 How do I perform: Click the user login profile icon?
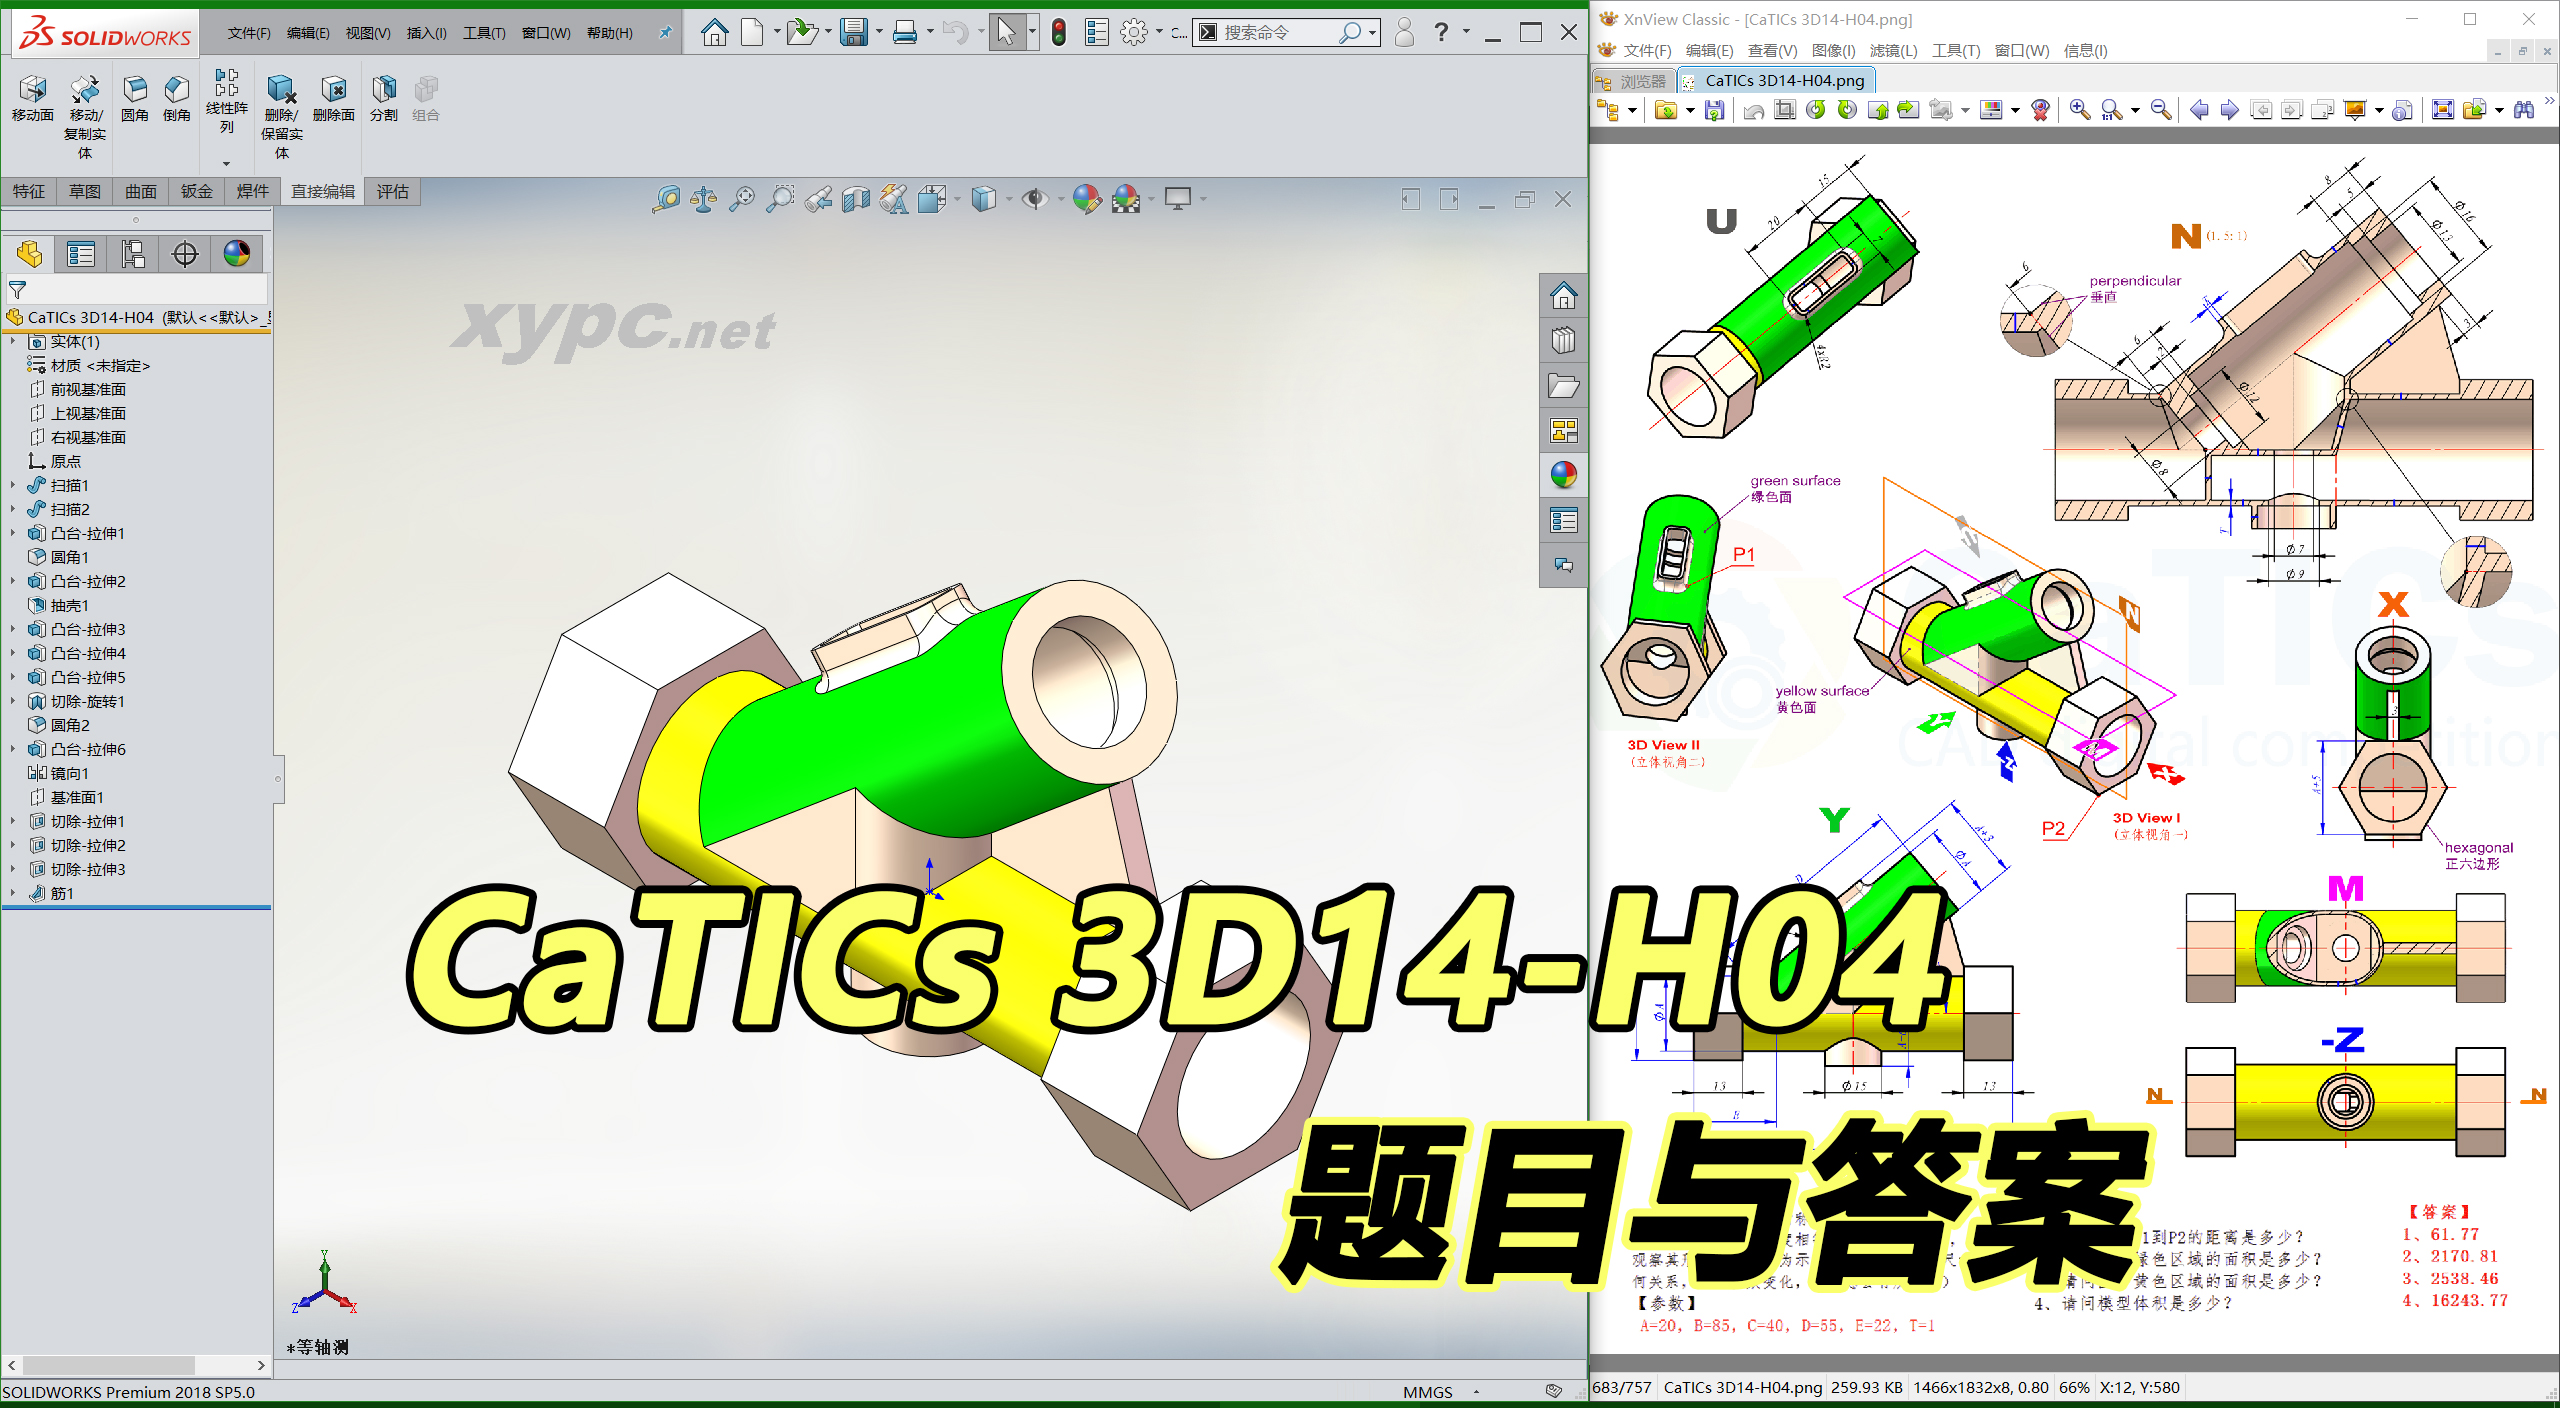(1404, 33)
